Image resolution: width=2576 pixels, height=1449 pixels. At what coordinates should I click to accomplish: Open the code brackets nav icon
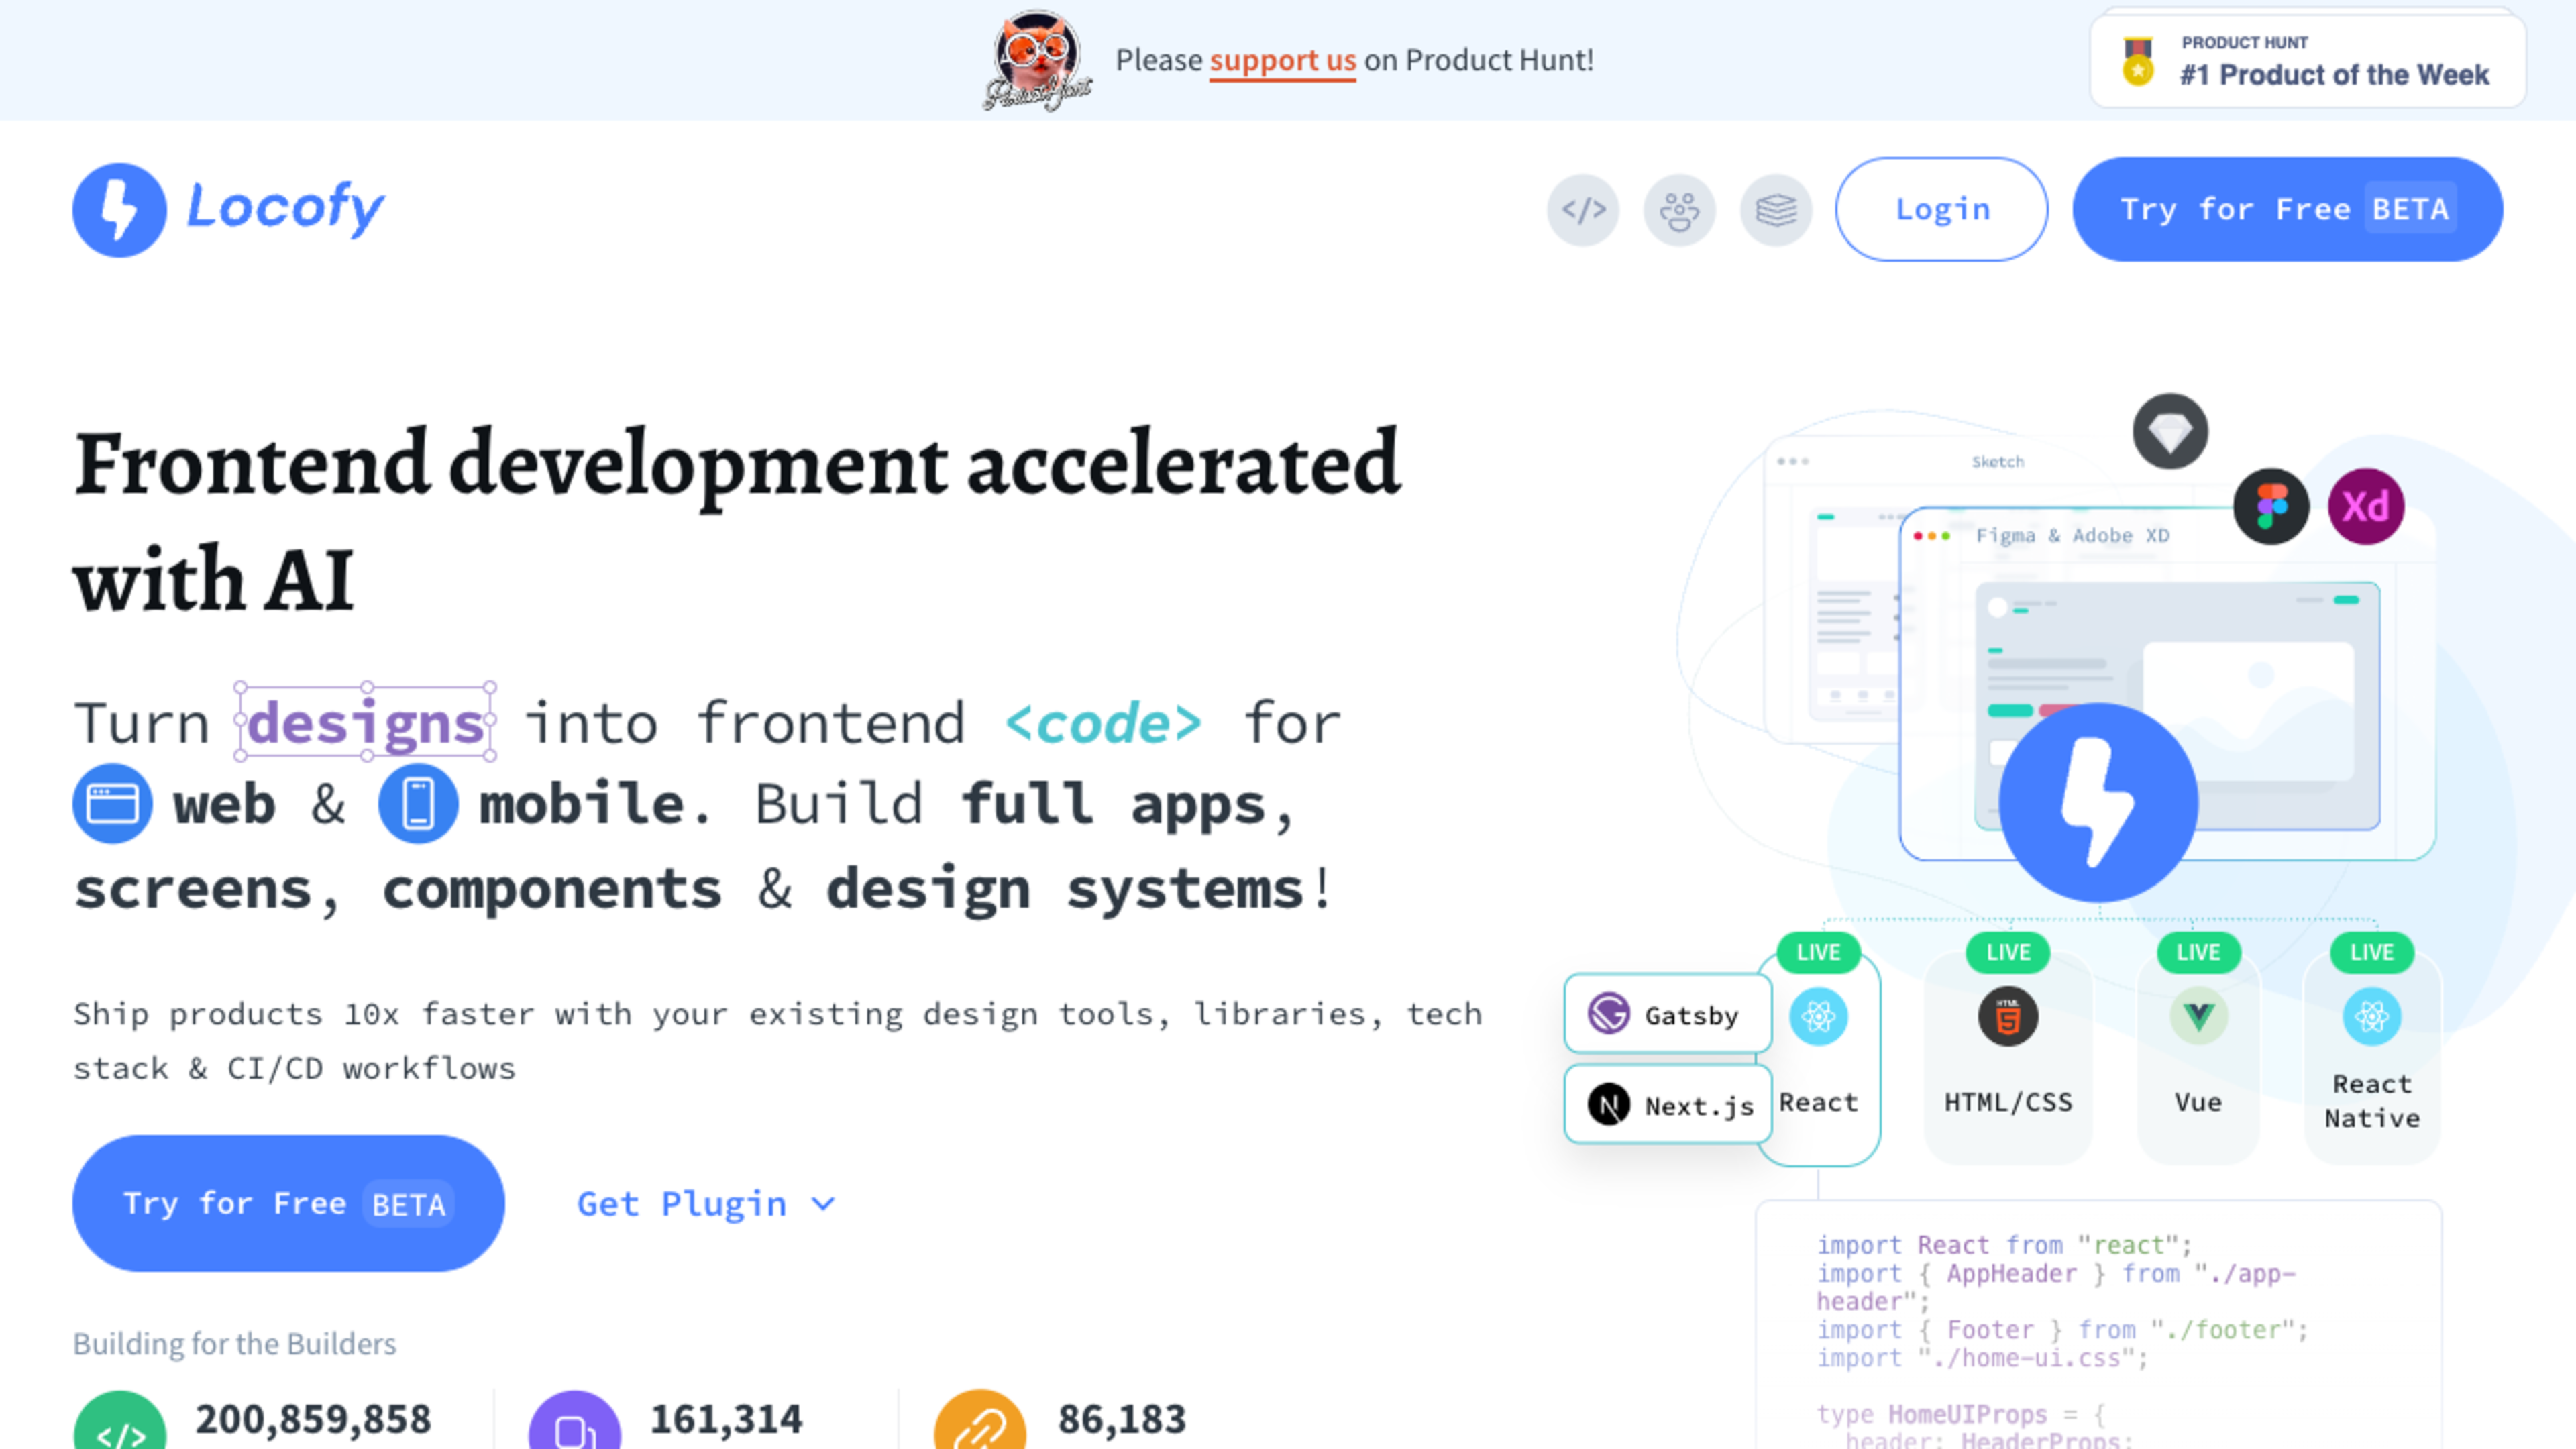point(1583,210)
